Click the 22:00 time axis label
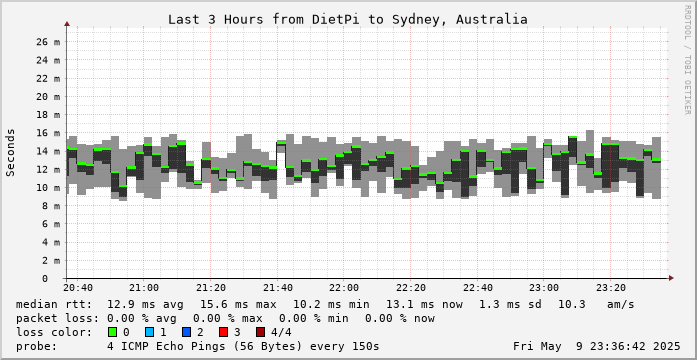Image resolution: width=697 pixels, height=360 pixels. pyautogui.click(x=345, y=288)
